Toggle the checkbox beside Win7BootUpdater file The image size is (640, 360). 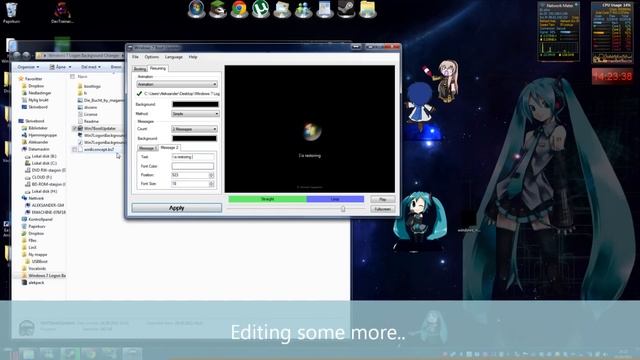point(74,128)
